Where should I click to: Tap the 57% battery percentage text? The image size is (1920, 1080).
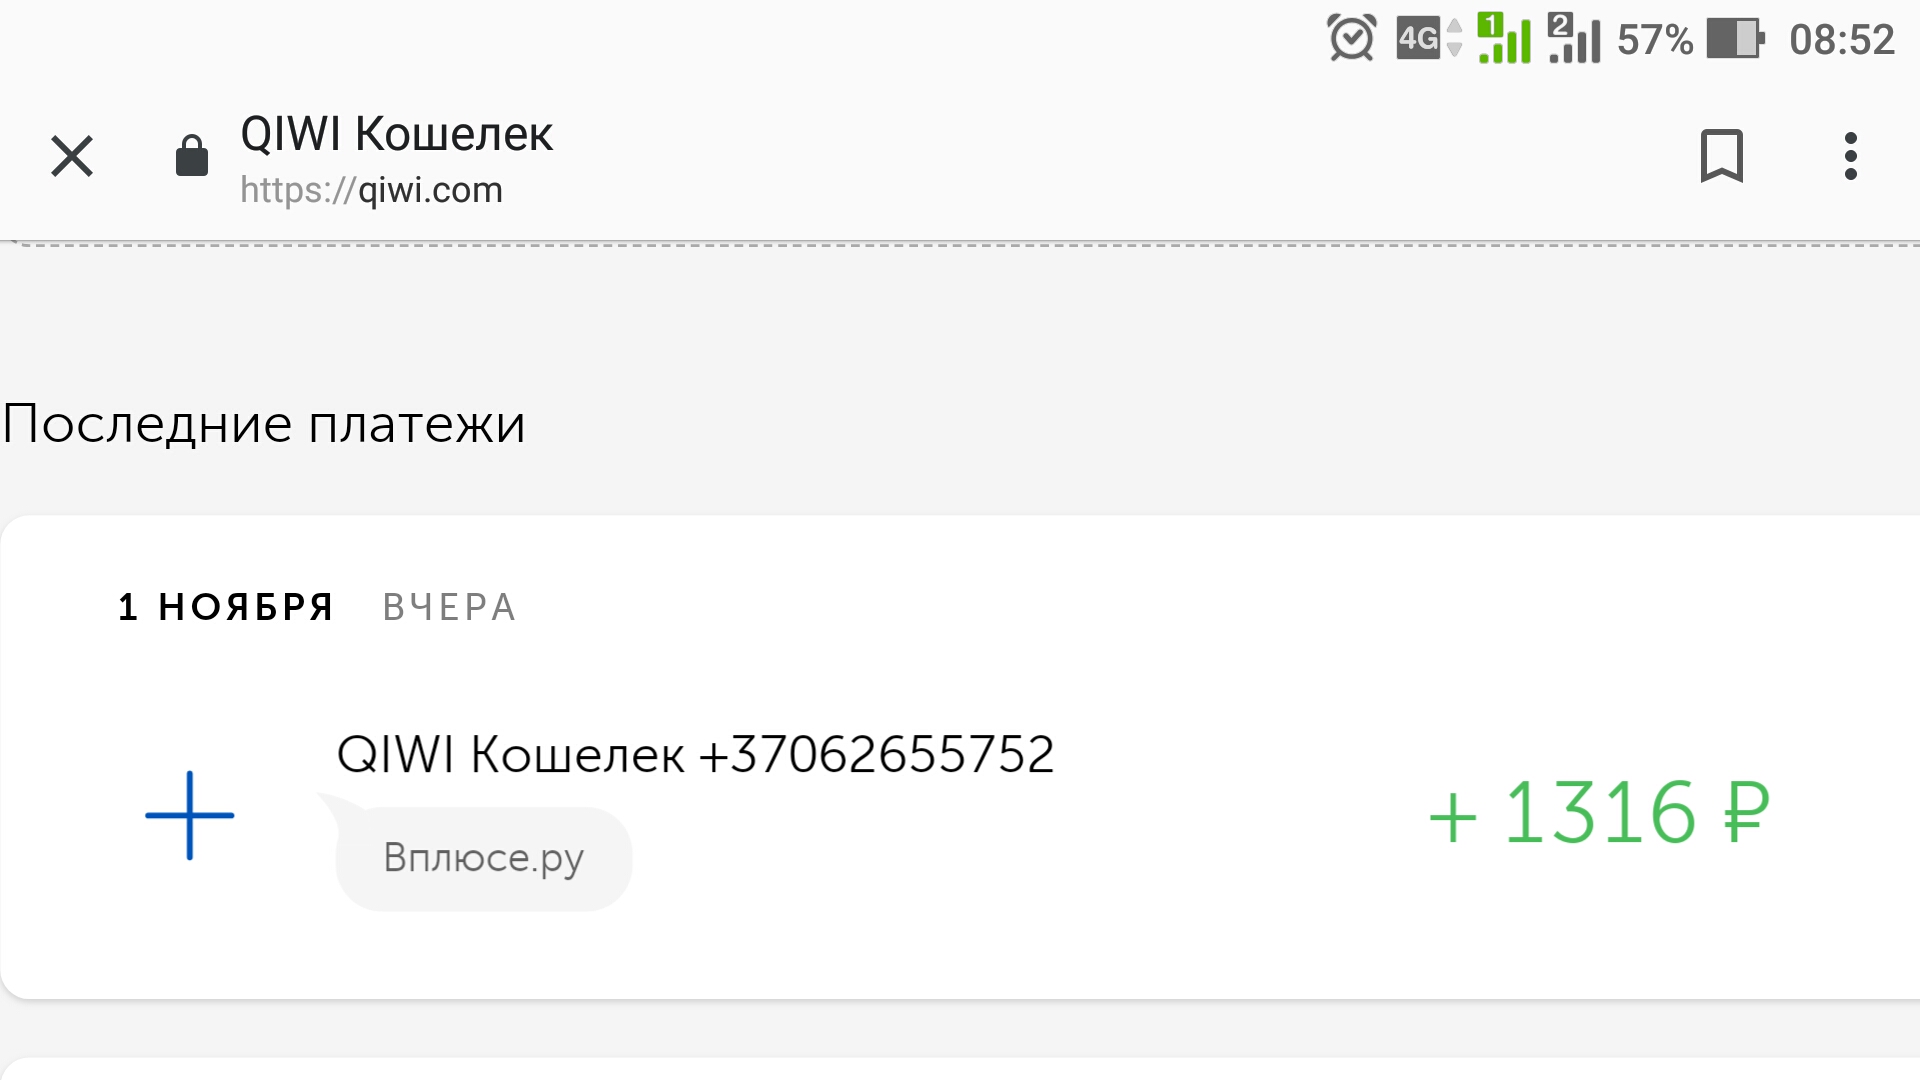tap(1655, 40)
